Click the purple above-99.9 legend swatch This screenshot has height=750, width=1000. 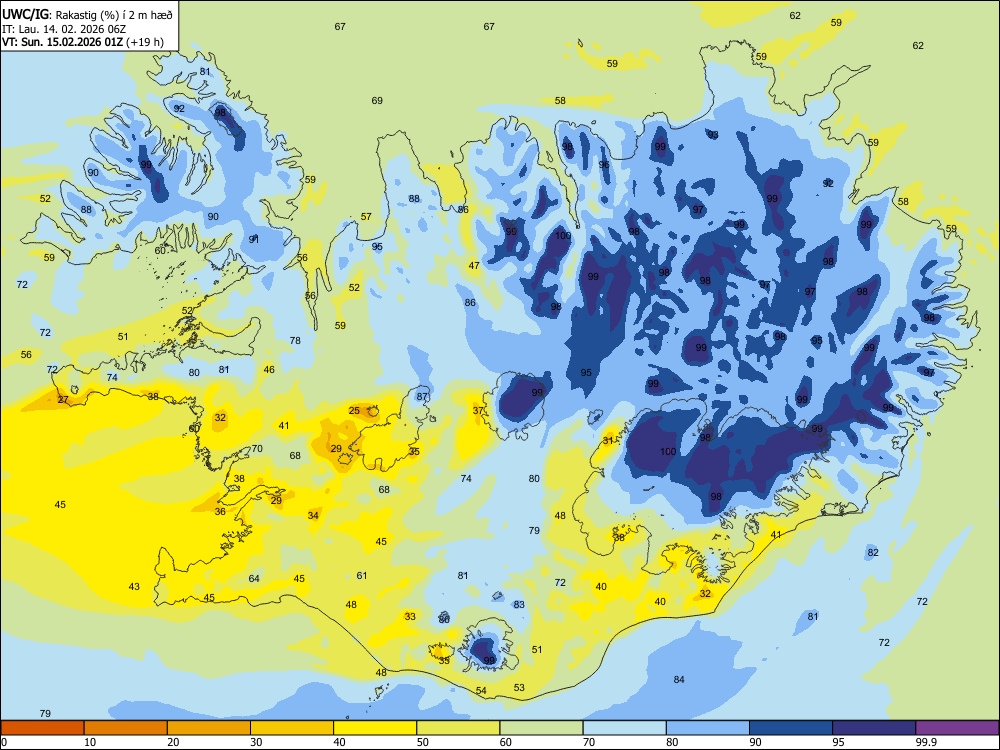coord(957,728)
